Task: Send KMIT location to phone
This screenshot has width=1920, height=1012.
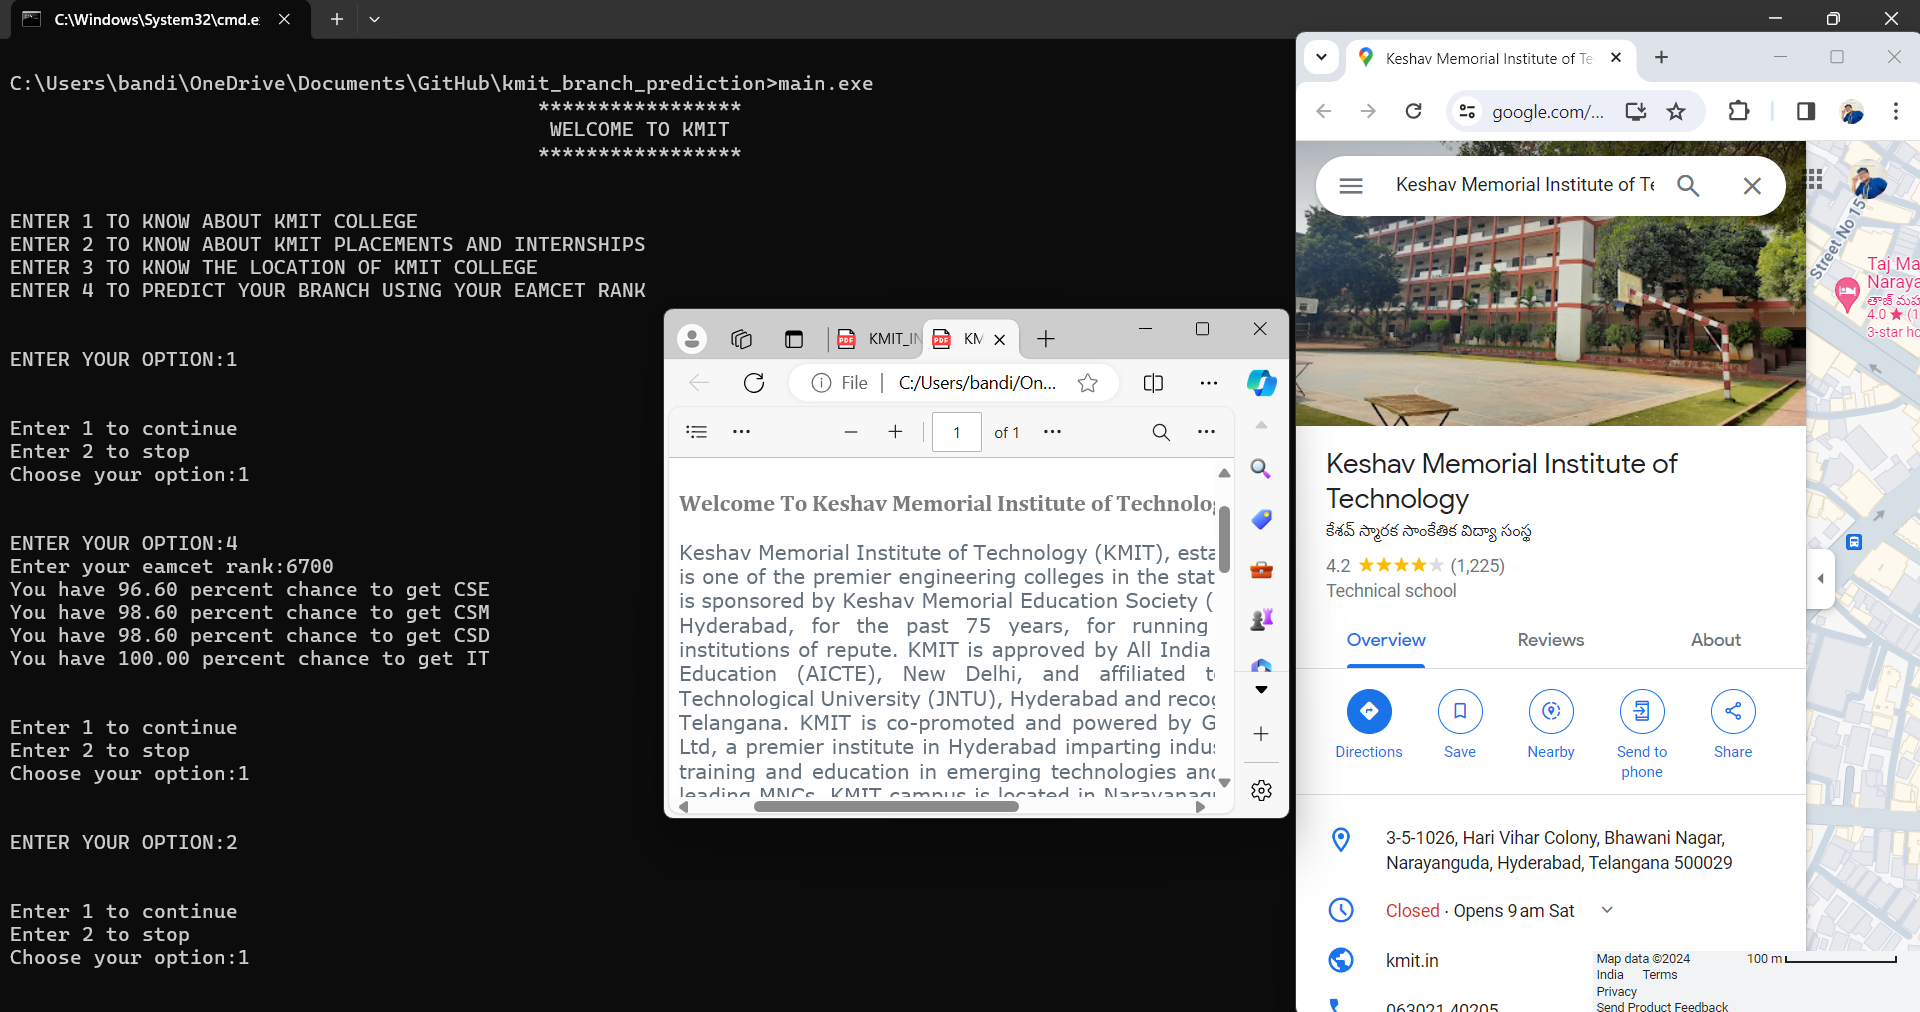Action: (x=1642, y=734)
